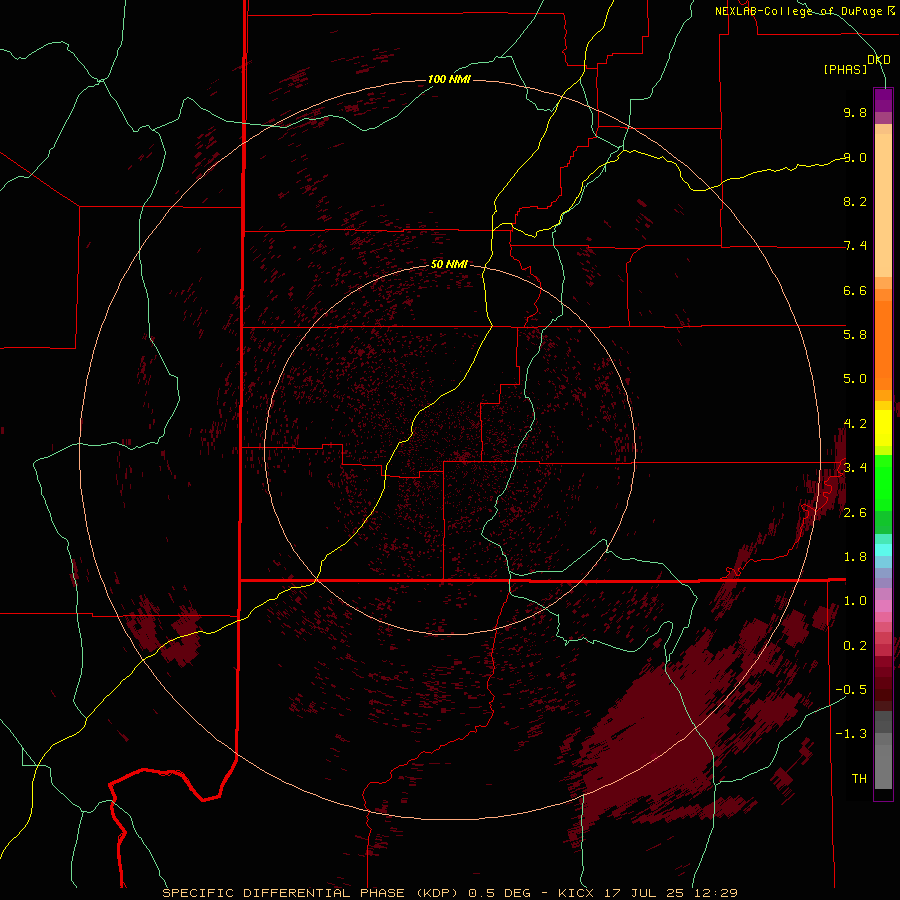Pick the pink segment of the color bar
Image resolution: width=900 pixels, height=900 pixels.
tap(883, 606)
